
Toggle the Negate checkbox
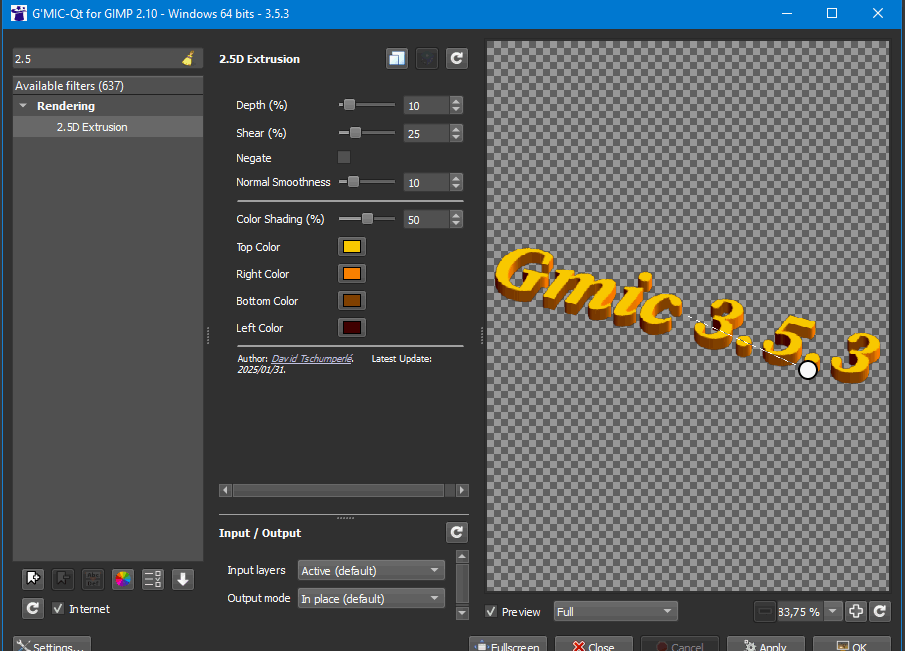(344, 157)
